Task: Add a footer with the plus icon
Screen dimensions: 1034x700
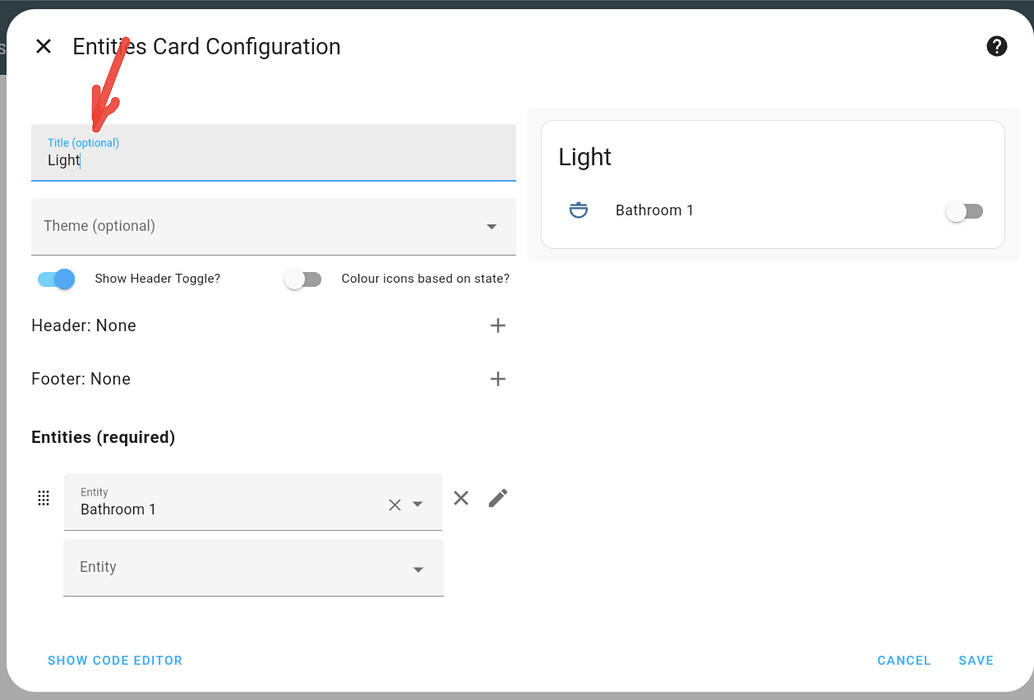Action: coord(498,379)
